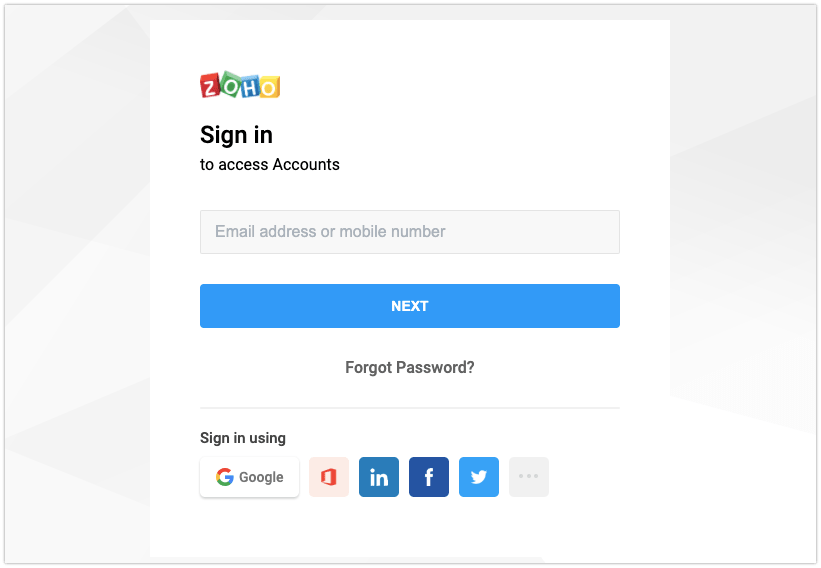821x568 pixels.
Task: Continue with the Google button
Action: click(x=249, y=477)
